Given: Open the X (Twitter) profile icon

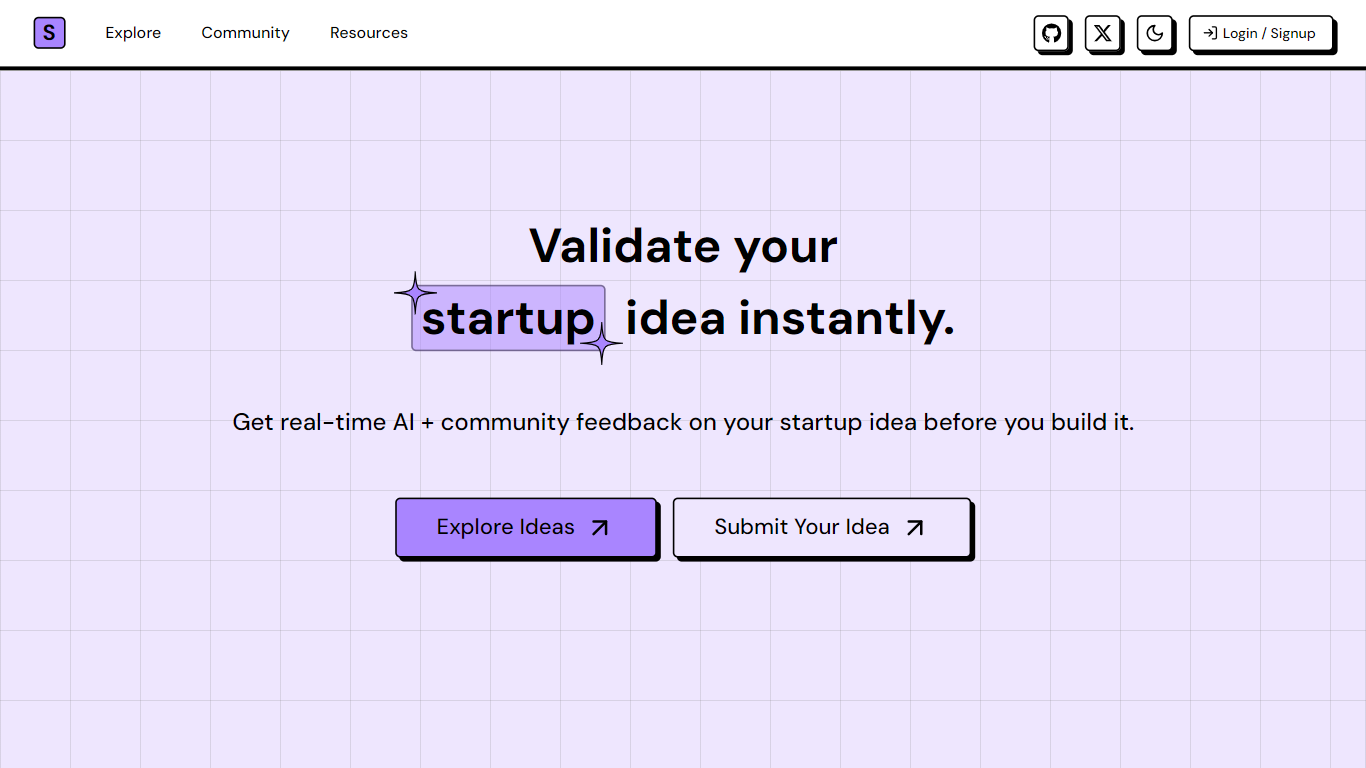Looking at the screenshot, I should (1102, 33).
